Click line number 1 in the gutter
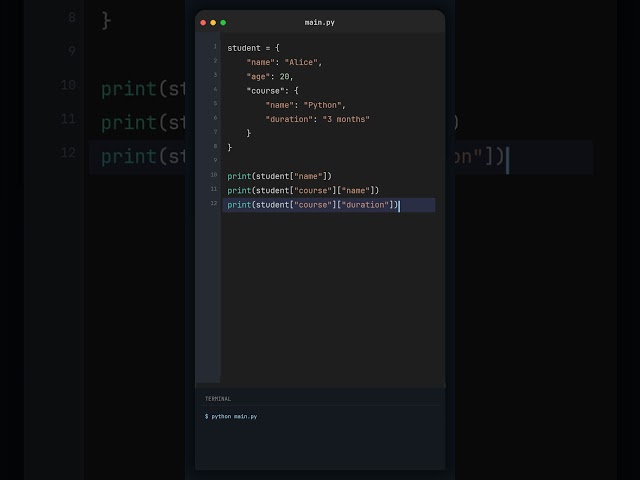Image resolution: width=640 pixels, height=480 pixels. [x=215, y=47]
